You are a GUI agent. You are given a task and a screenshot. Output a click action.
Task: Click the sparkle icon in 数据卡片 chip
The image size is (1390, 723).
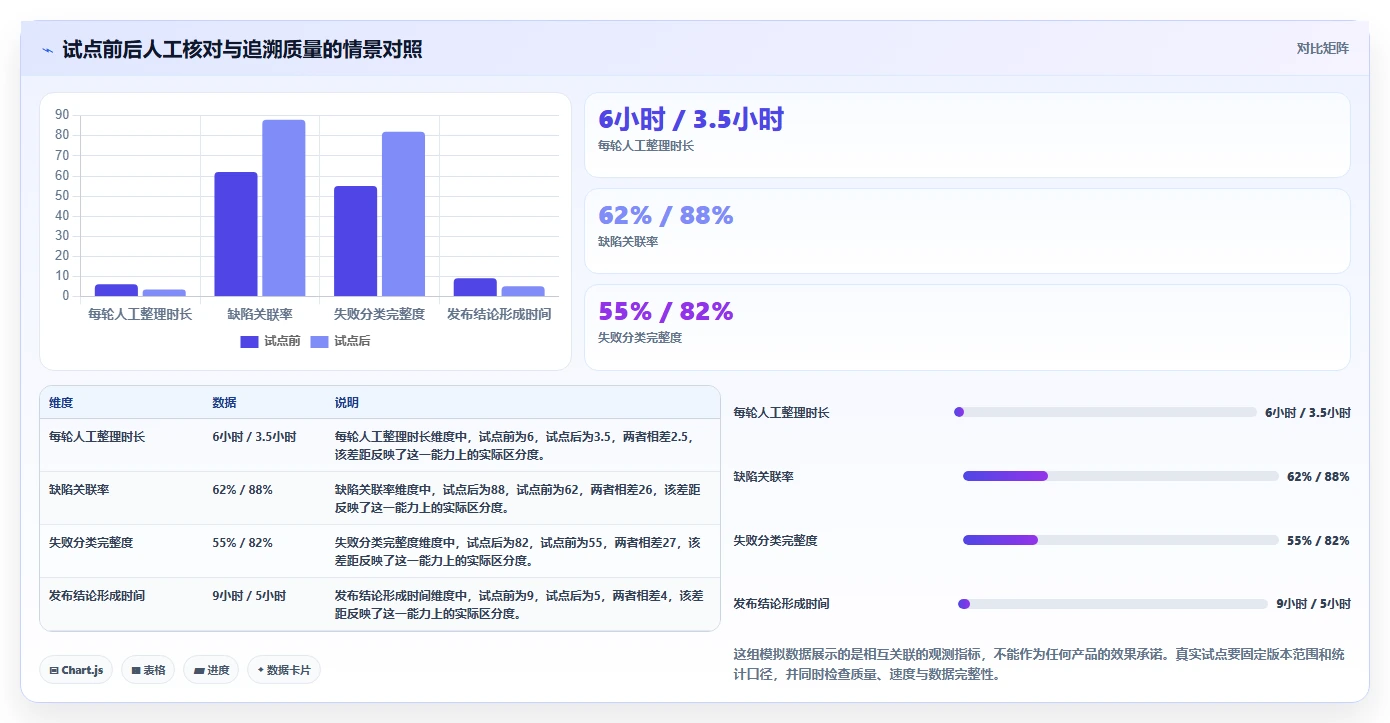[x=261, y=670]
